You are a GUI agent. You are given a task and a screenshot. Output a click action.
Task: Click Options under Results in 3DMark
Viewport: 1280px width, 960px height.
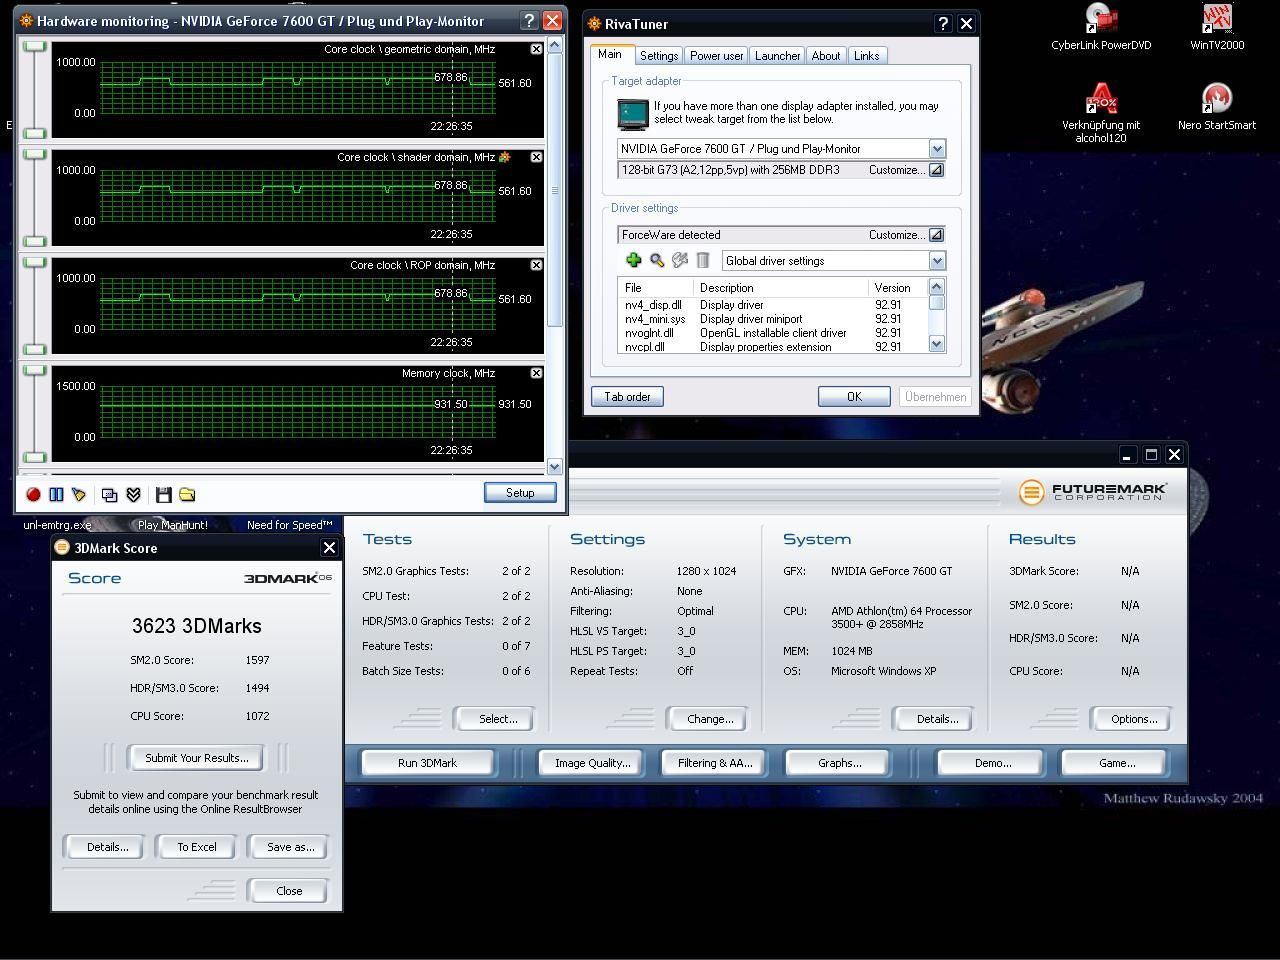(x=1133, y=719)
